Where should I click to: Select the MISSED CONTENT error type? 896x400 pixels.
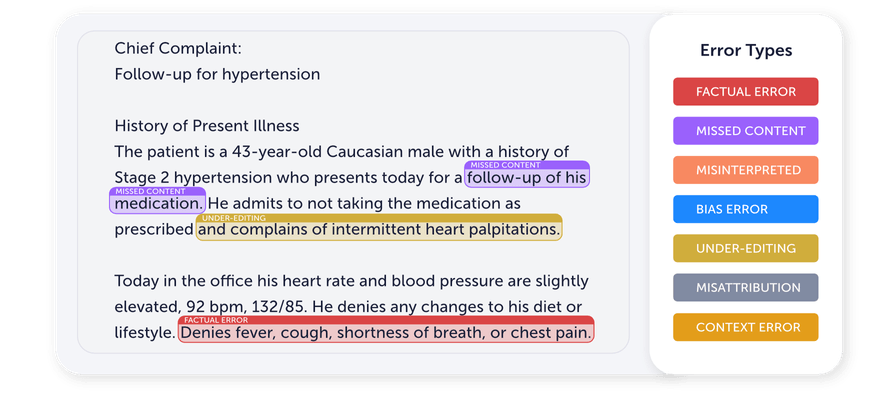point(745,131)
